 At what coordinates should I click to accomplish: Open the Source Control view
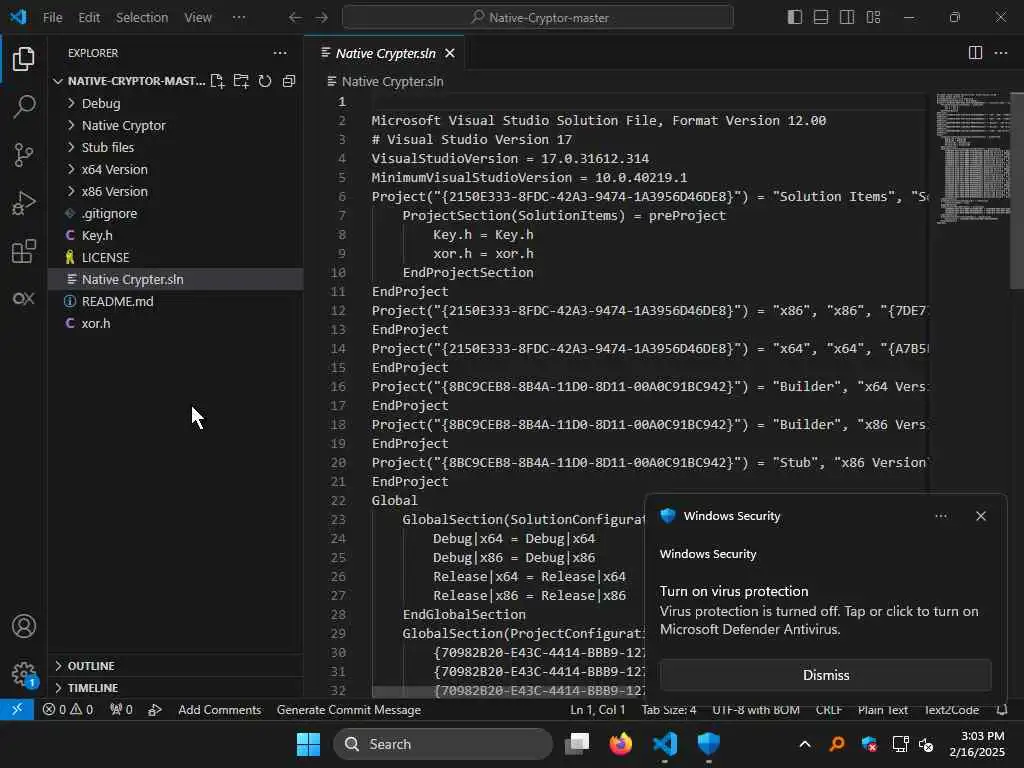(24, 155)
